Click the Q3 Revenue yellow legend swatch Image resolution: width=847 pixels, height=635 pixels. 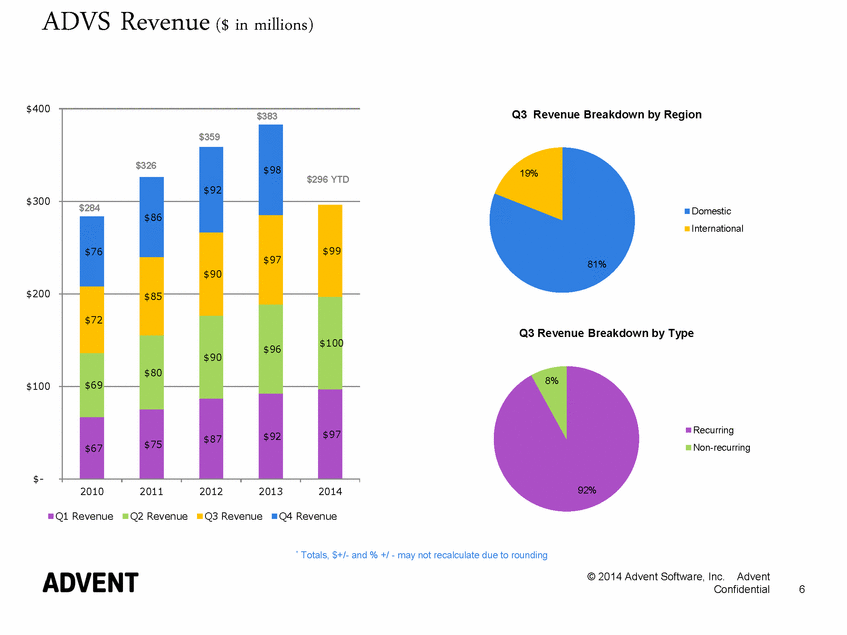point(200,517)
